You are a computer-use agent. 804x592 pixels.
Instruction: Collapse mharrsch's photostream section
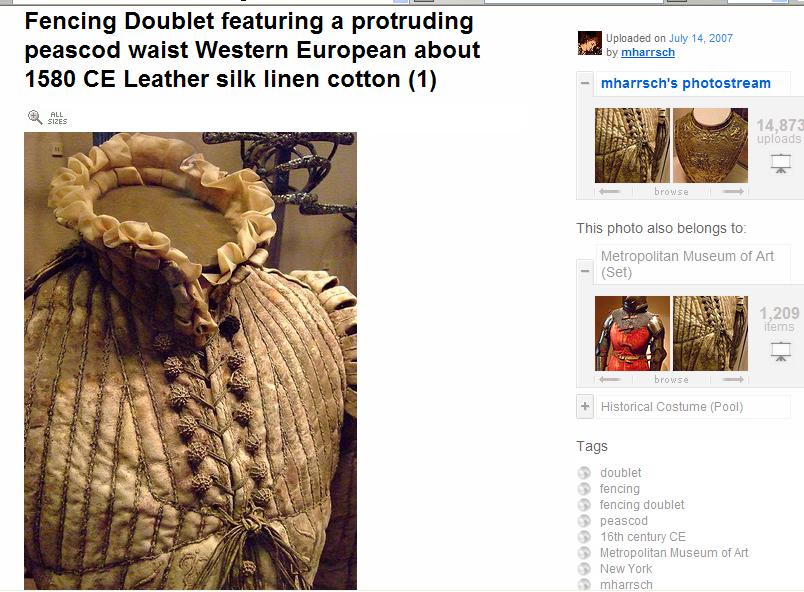(585, 83)
